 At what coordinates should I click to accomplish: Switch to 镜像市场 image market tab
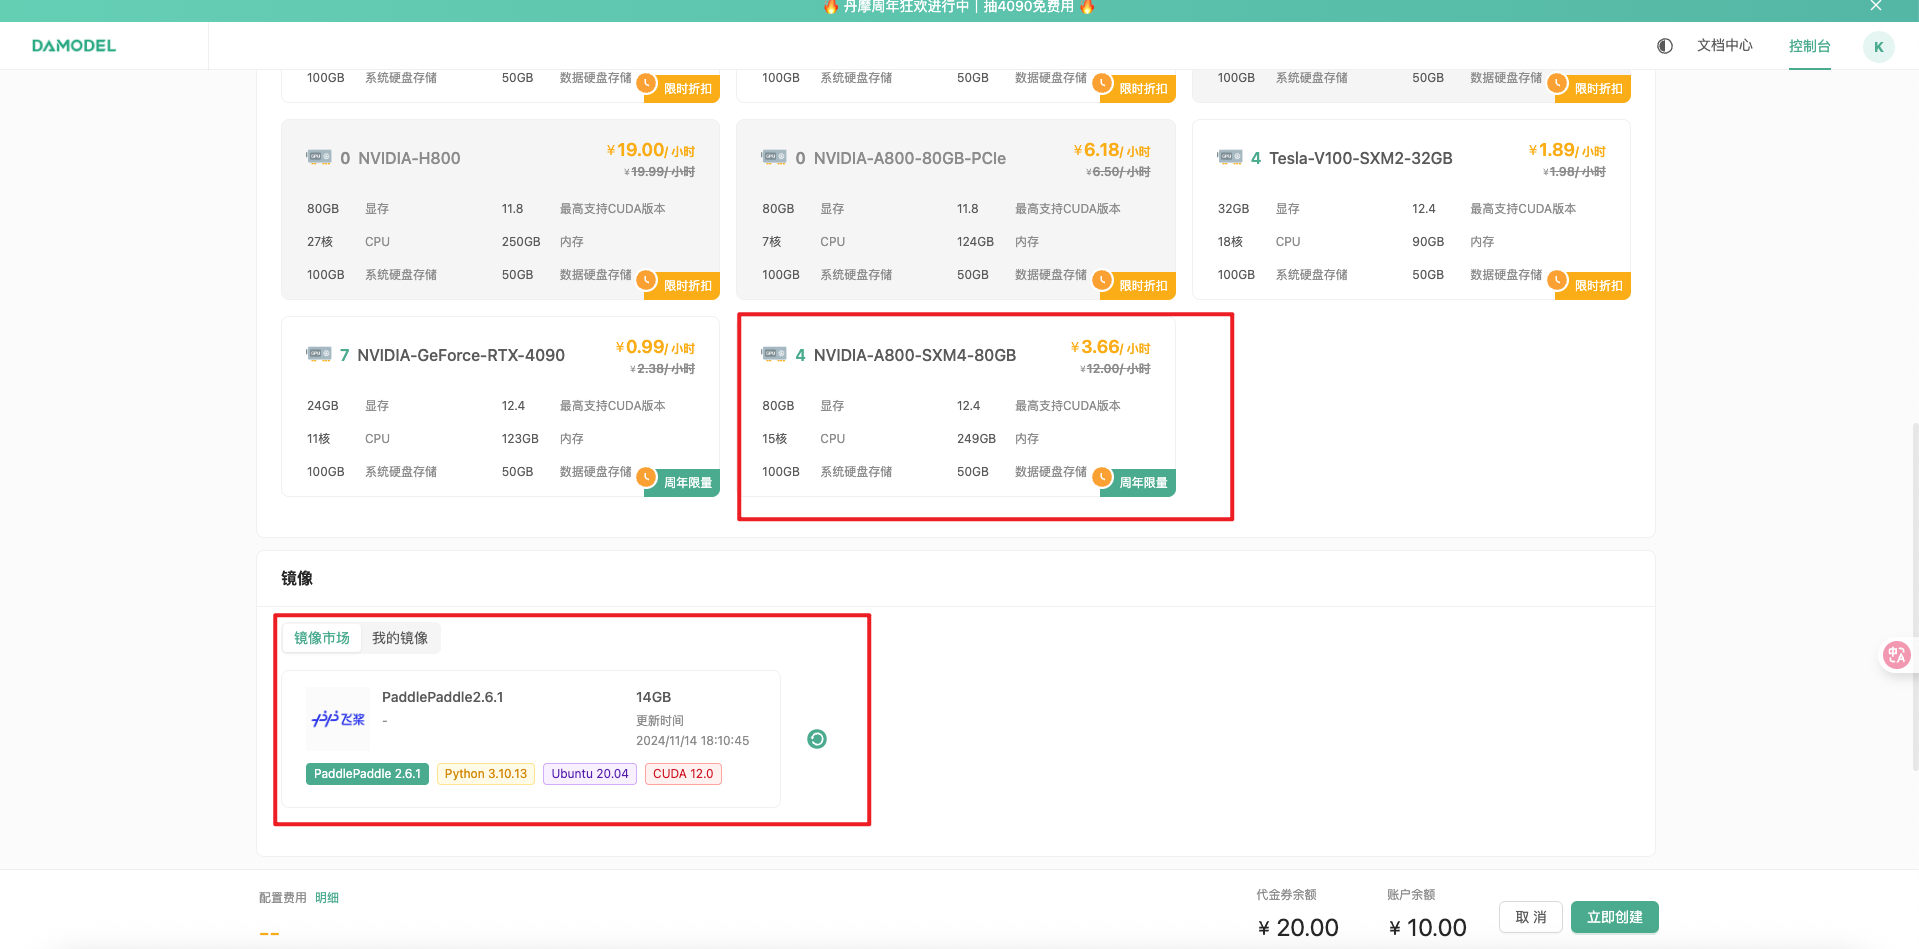(322, 638)
